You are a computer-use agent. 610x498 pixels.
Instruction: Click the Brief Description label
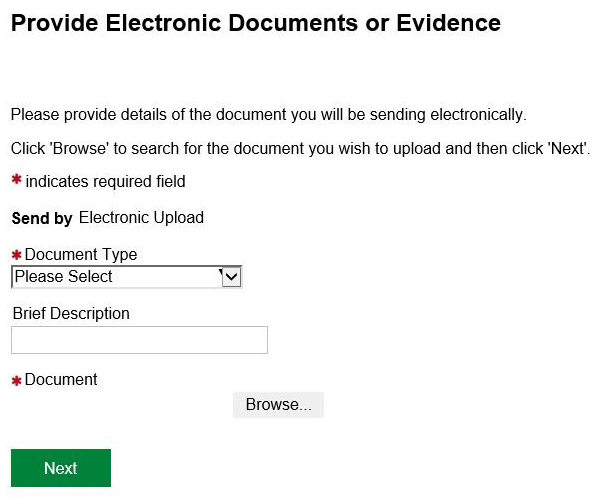[71, 313]
